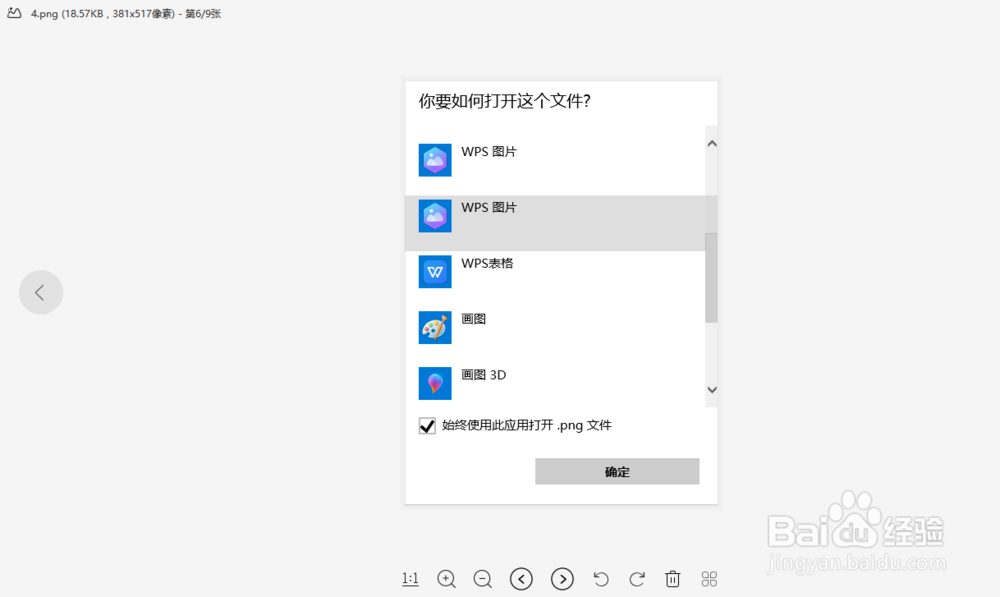Choose WPS表格 from the app list
The width and height of the screenshot is (1000, 597).
click(x=555, y=279)
